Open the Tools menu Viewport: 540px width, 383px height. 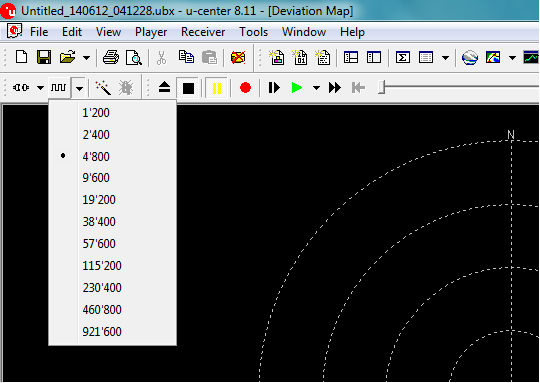click(x=253, y=32)
